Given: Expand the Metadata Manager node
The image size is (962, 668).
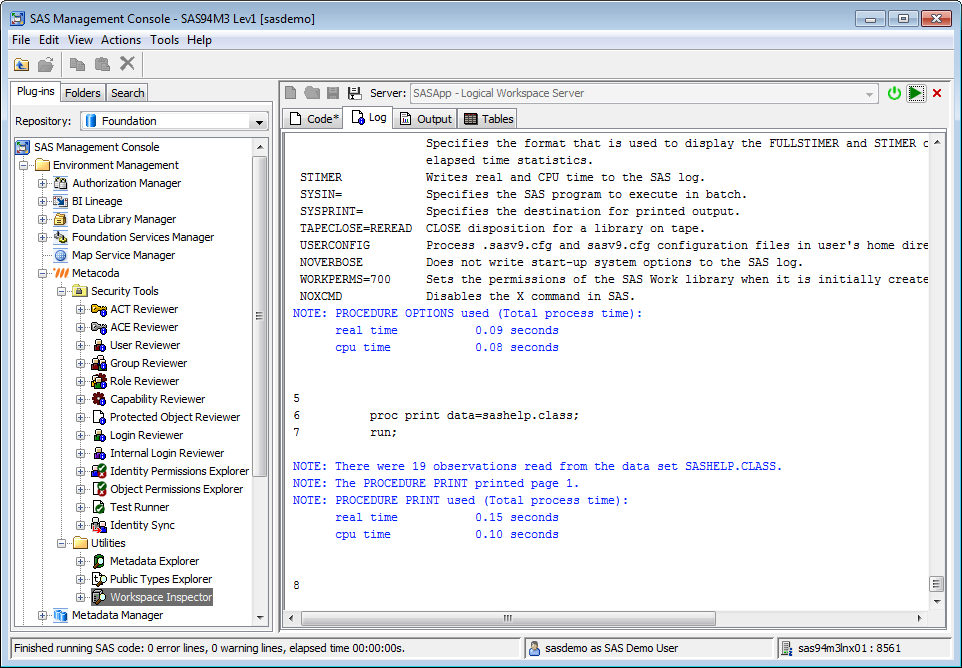Looking at the screenshot, I should click(42, 615).
